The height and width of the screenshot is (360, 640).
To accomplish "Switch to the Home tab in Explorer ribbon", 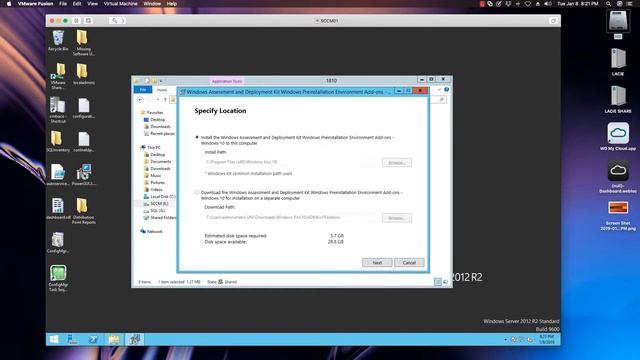I will tap(162, 89).
